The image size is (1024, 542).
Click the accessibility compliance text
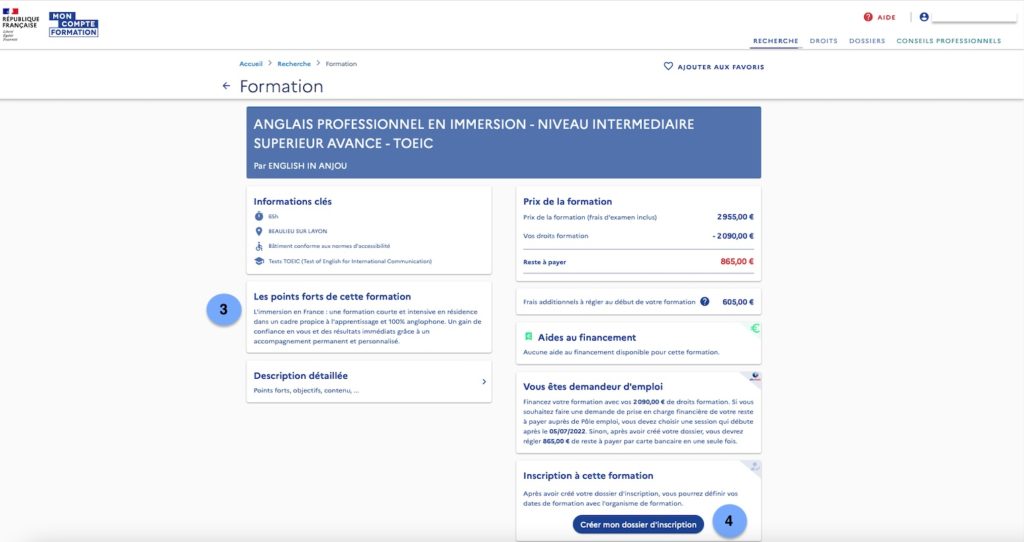(329, 246)
